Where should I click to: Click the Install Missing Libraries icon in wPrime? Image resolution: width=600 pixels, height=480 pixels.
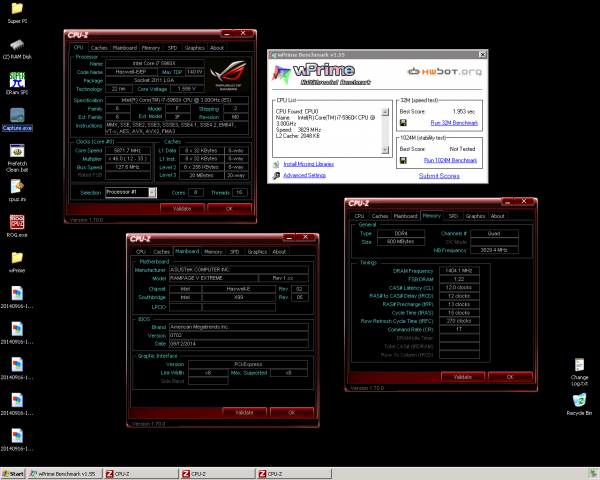point(276,164)
